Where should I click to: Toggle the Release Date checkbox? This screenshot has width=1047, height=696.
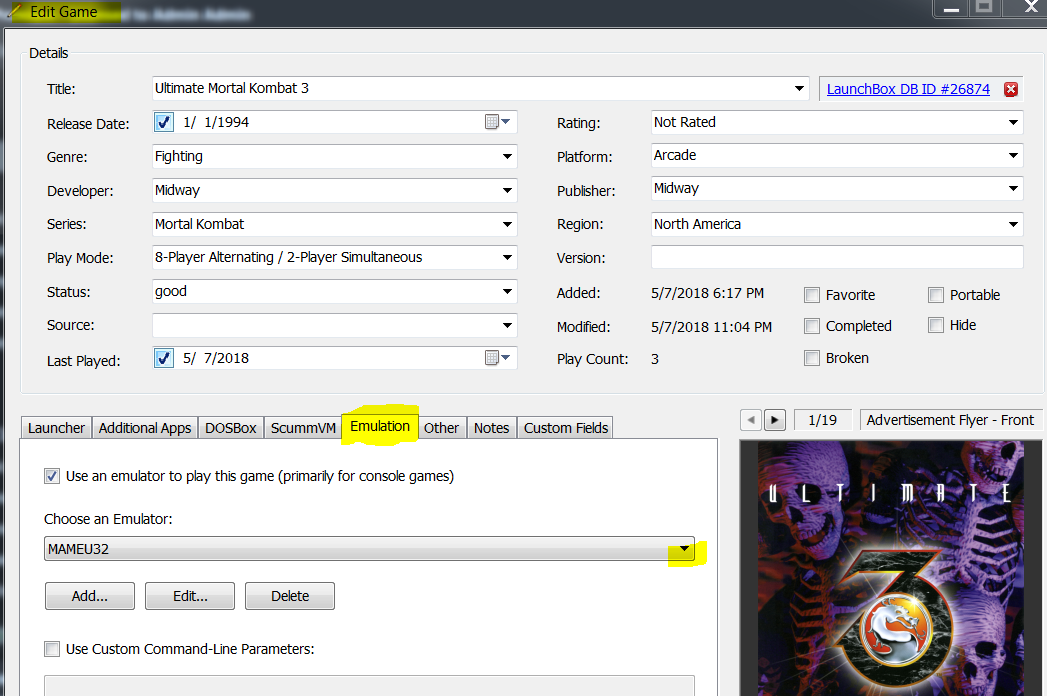164,122
